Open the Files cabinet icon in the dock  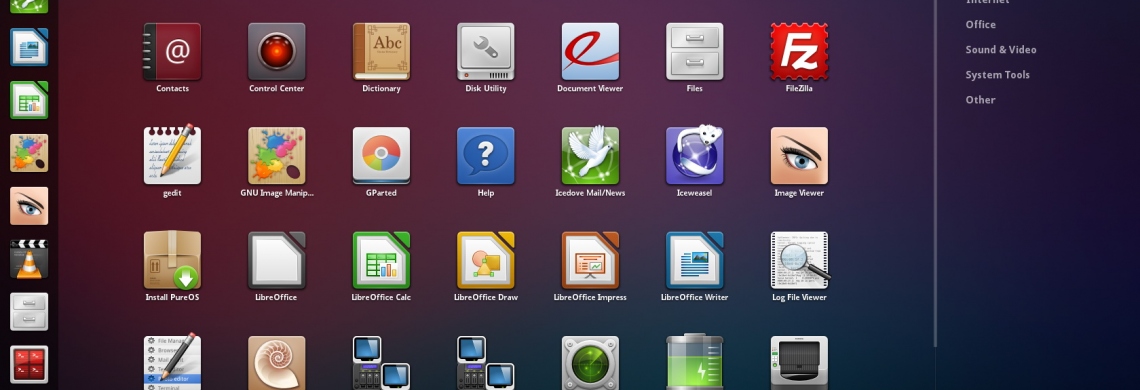[x=29, y=311]
